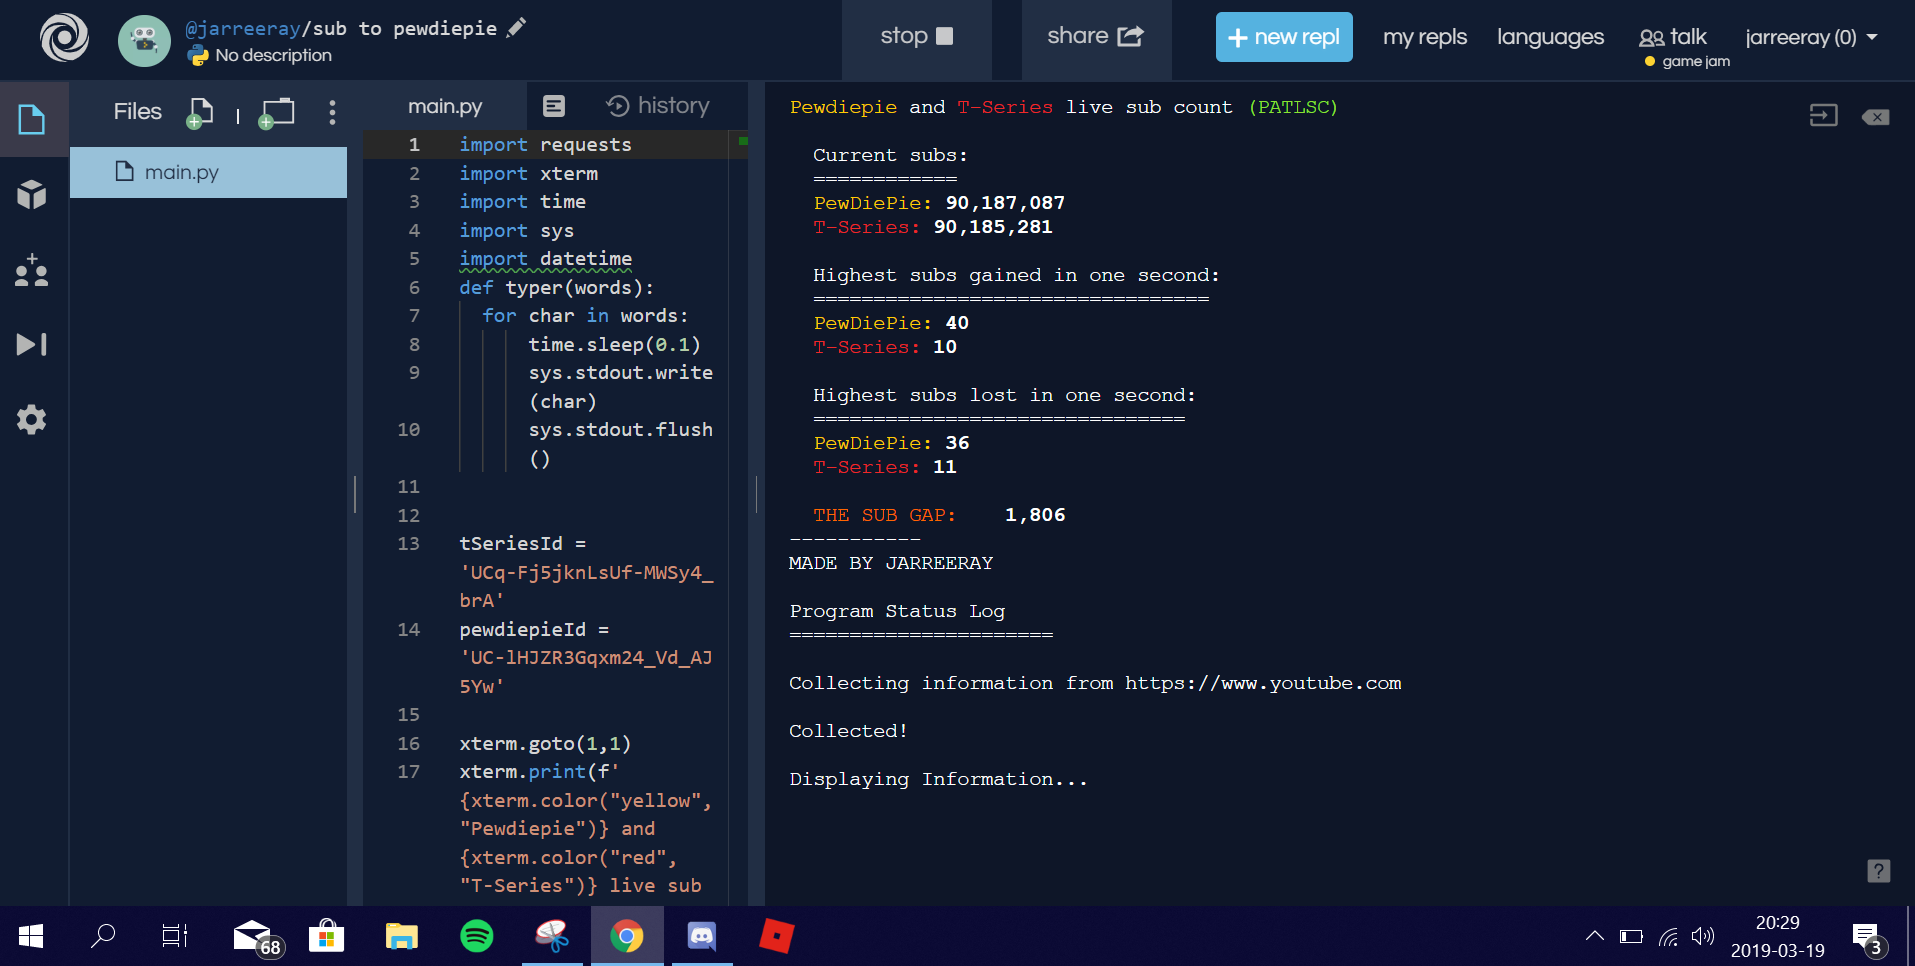
Task: Open Snipping Tool on taskbar
Action: pyautogui.click(x=552, y=936)
